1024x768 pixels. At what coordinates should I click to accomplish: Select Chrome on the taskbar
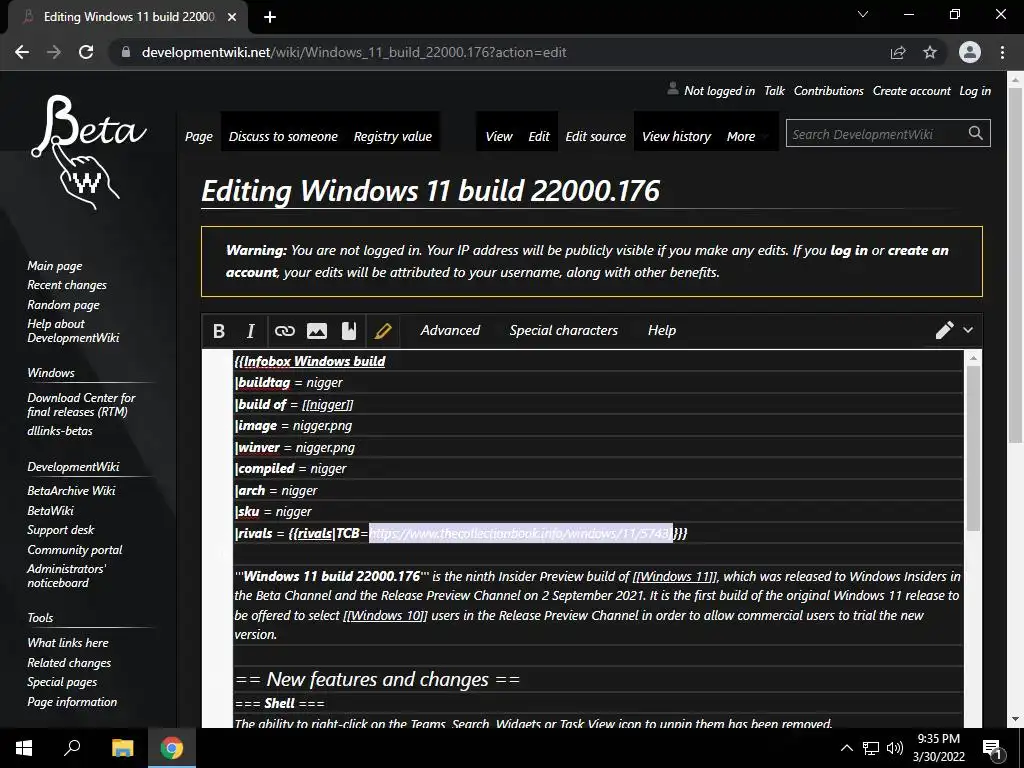pos(172,748)
